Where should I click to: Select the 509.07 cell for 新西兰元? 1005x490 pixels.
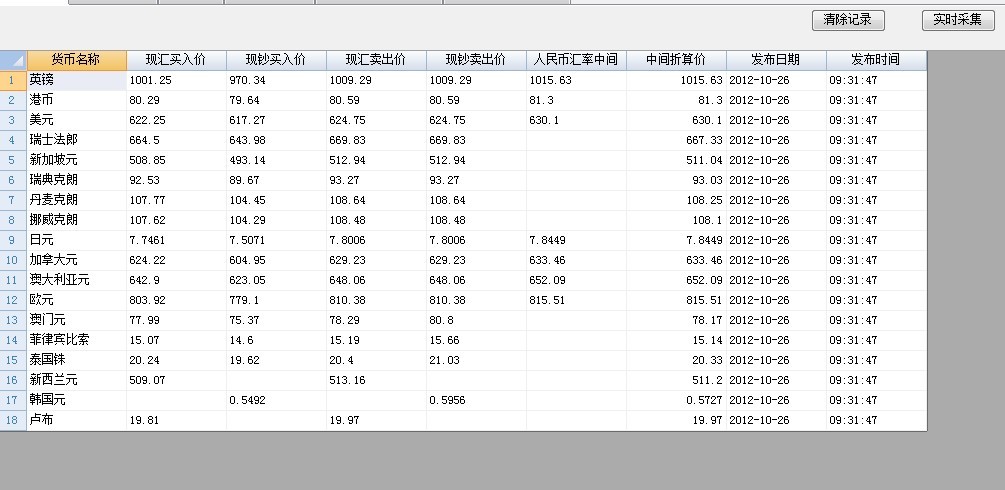[176, 380]
